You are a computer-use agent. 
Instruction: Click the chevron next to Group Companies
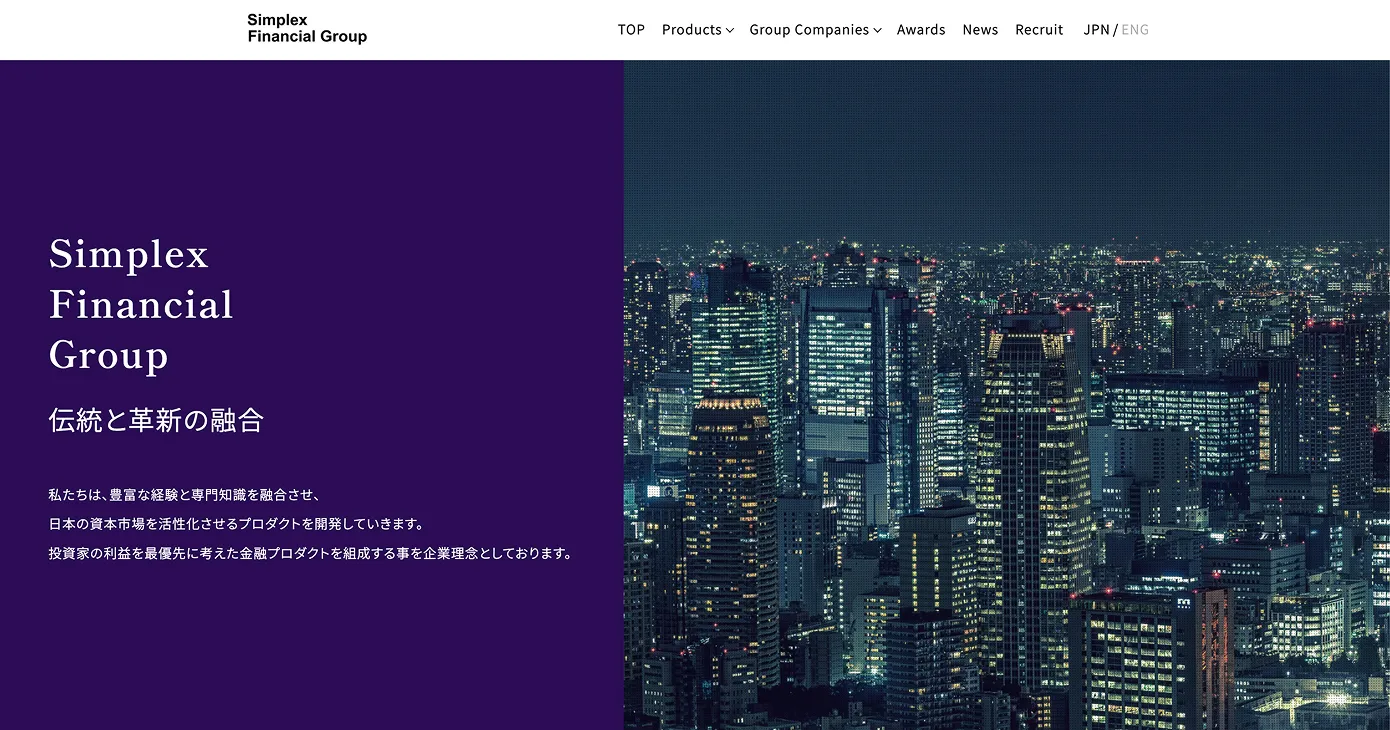[x=877, y=31]
